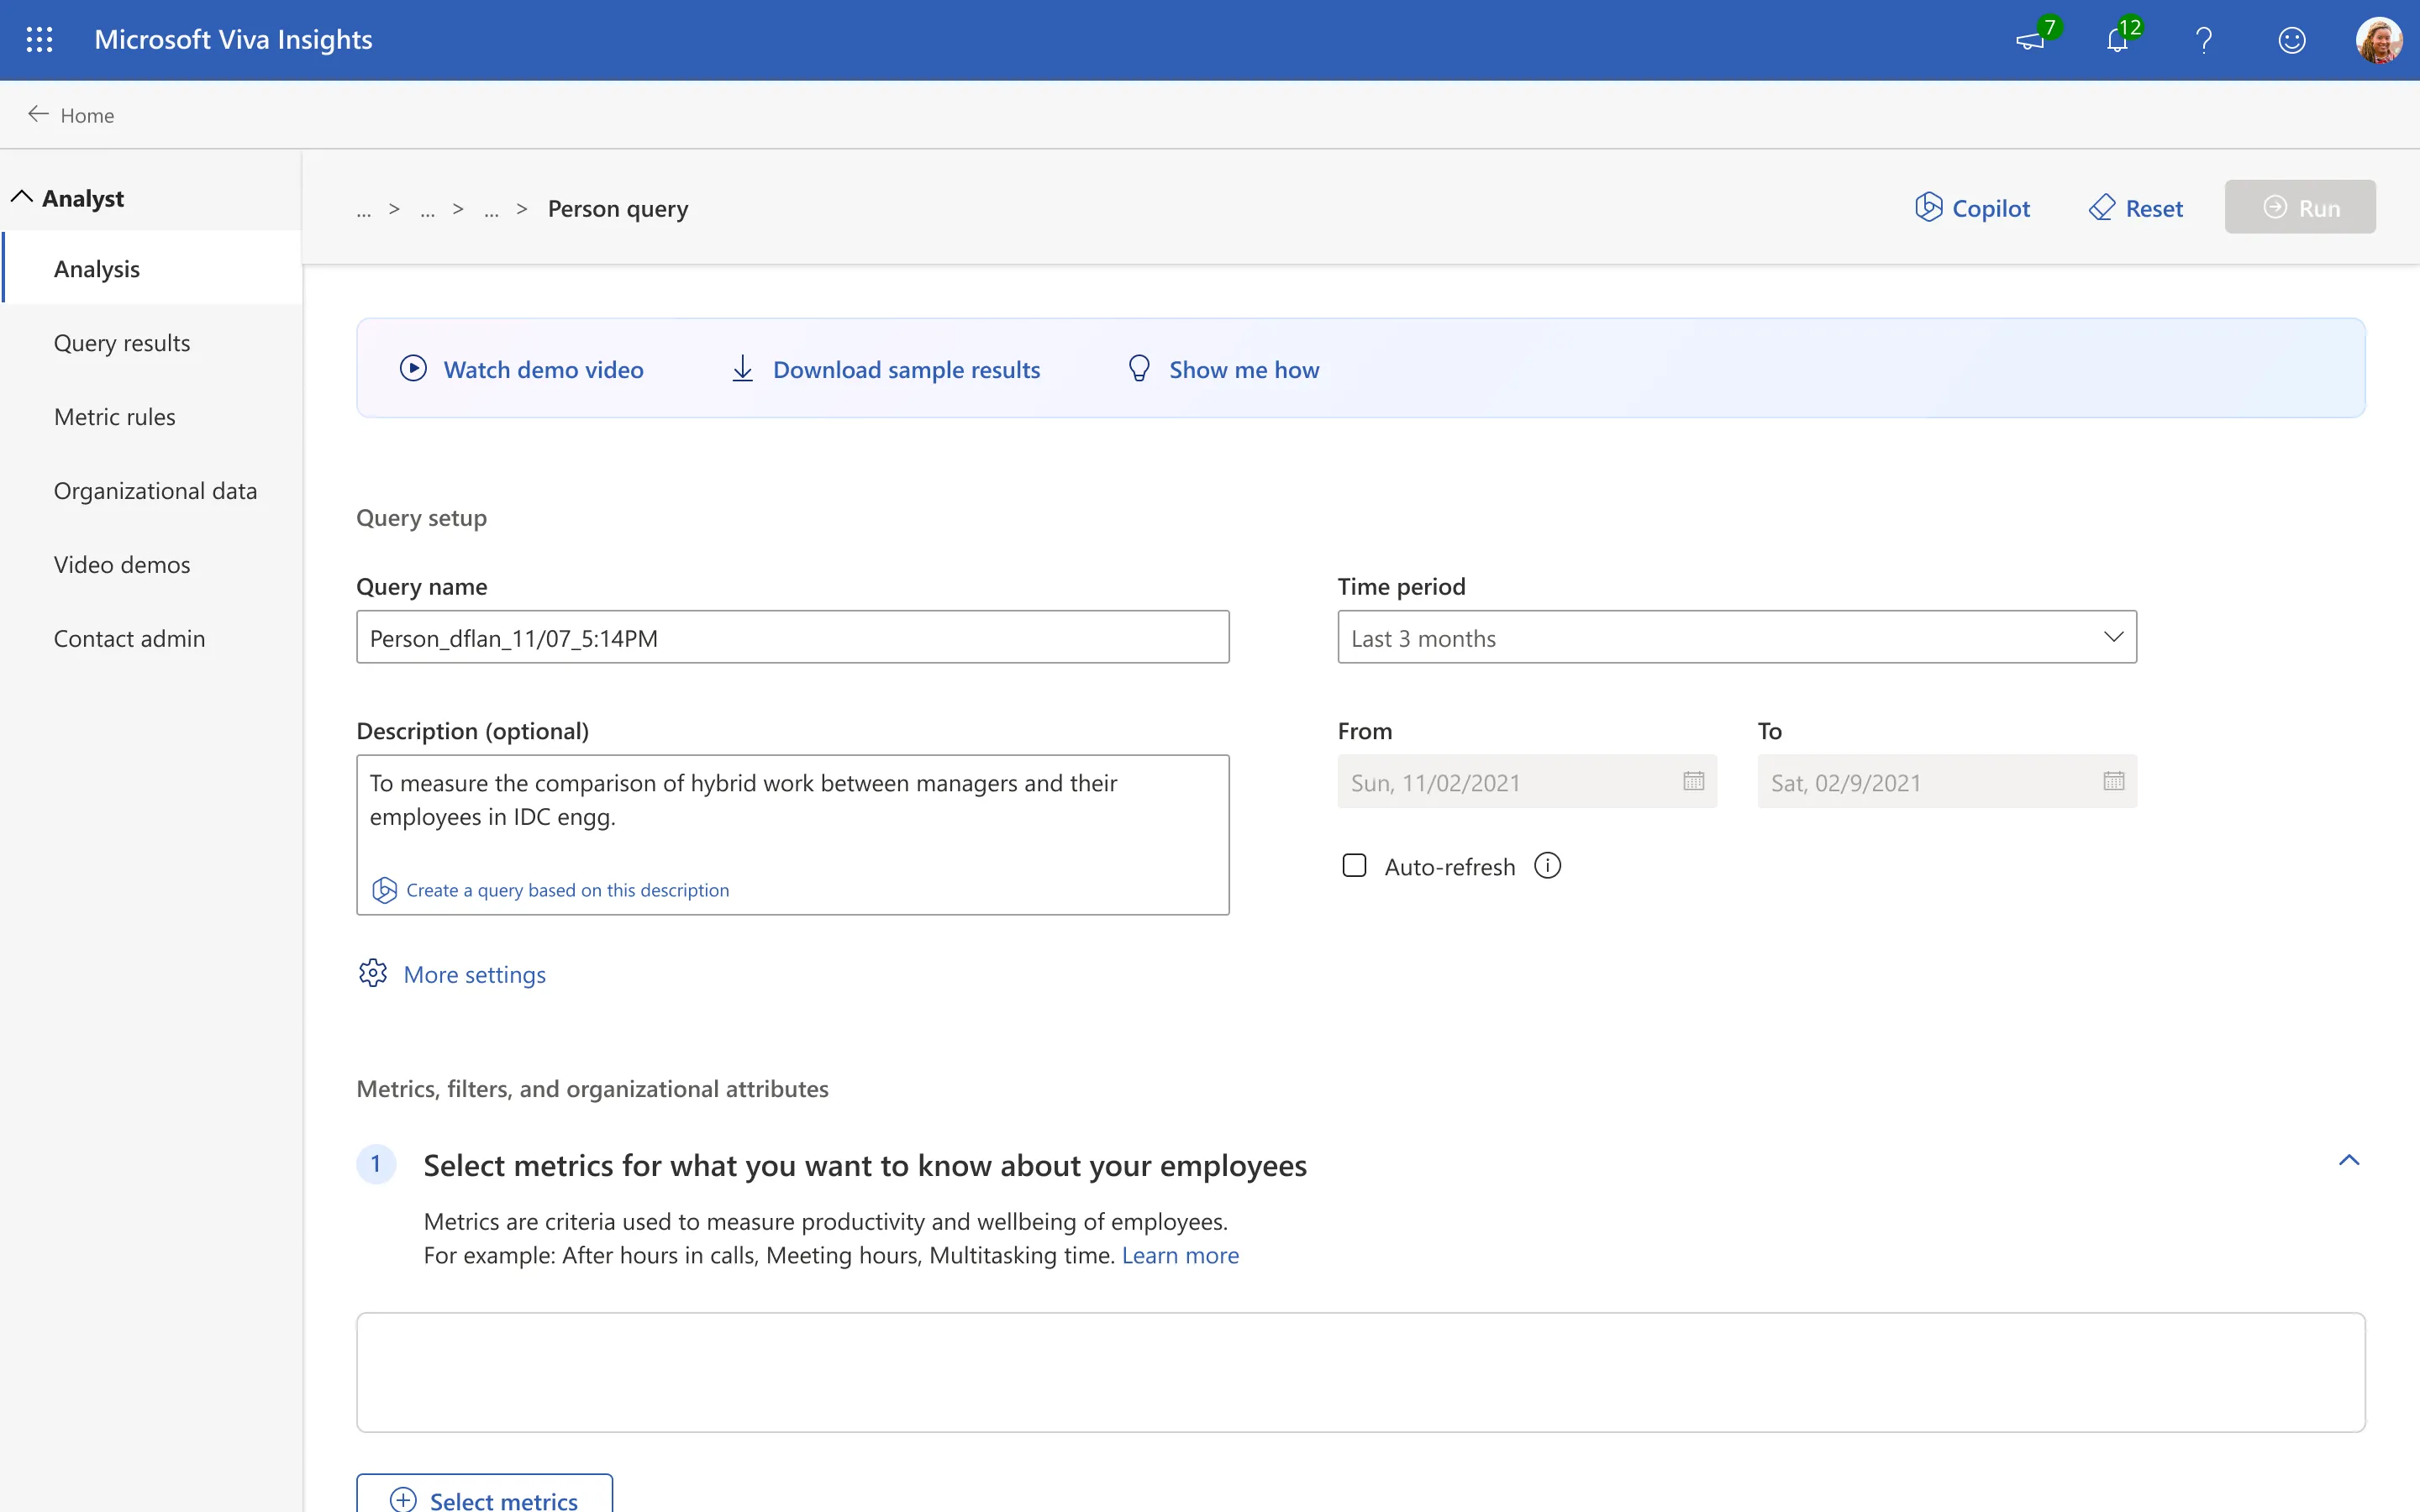Enable the Auto-refresh checkbox
This screenshot has width=2420, height=1512.
click(1354, 866)
